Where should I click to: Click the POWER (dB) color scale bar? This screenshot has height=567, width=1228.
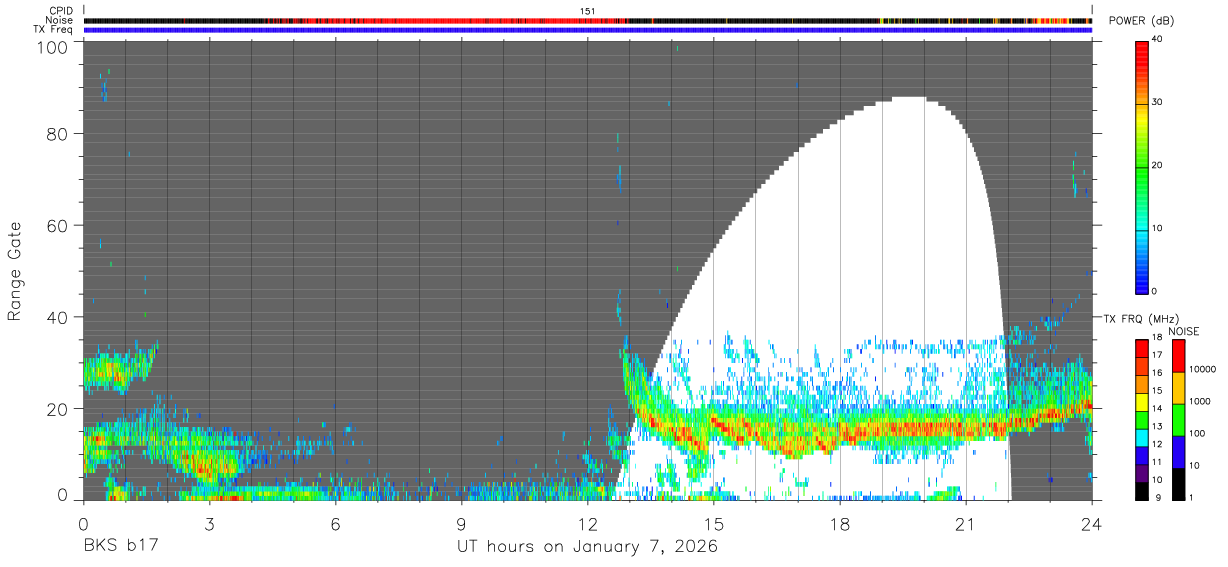coord(1142,166)
